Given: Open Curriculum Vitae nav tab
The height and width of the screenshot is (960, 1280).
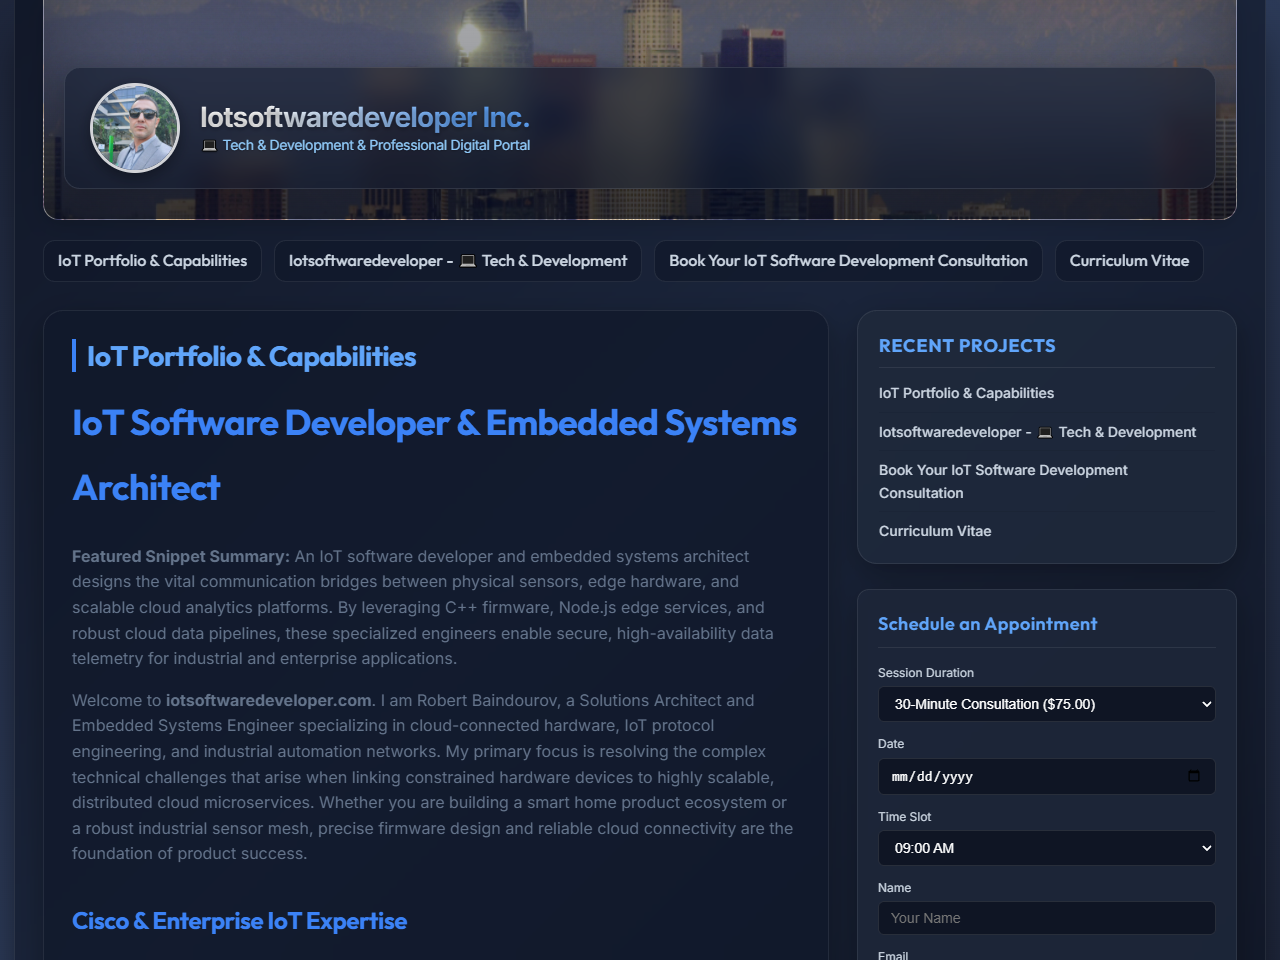Looking at the screenshot, I should (1129, 261).
